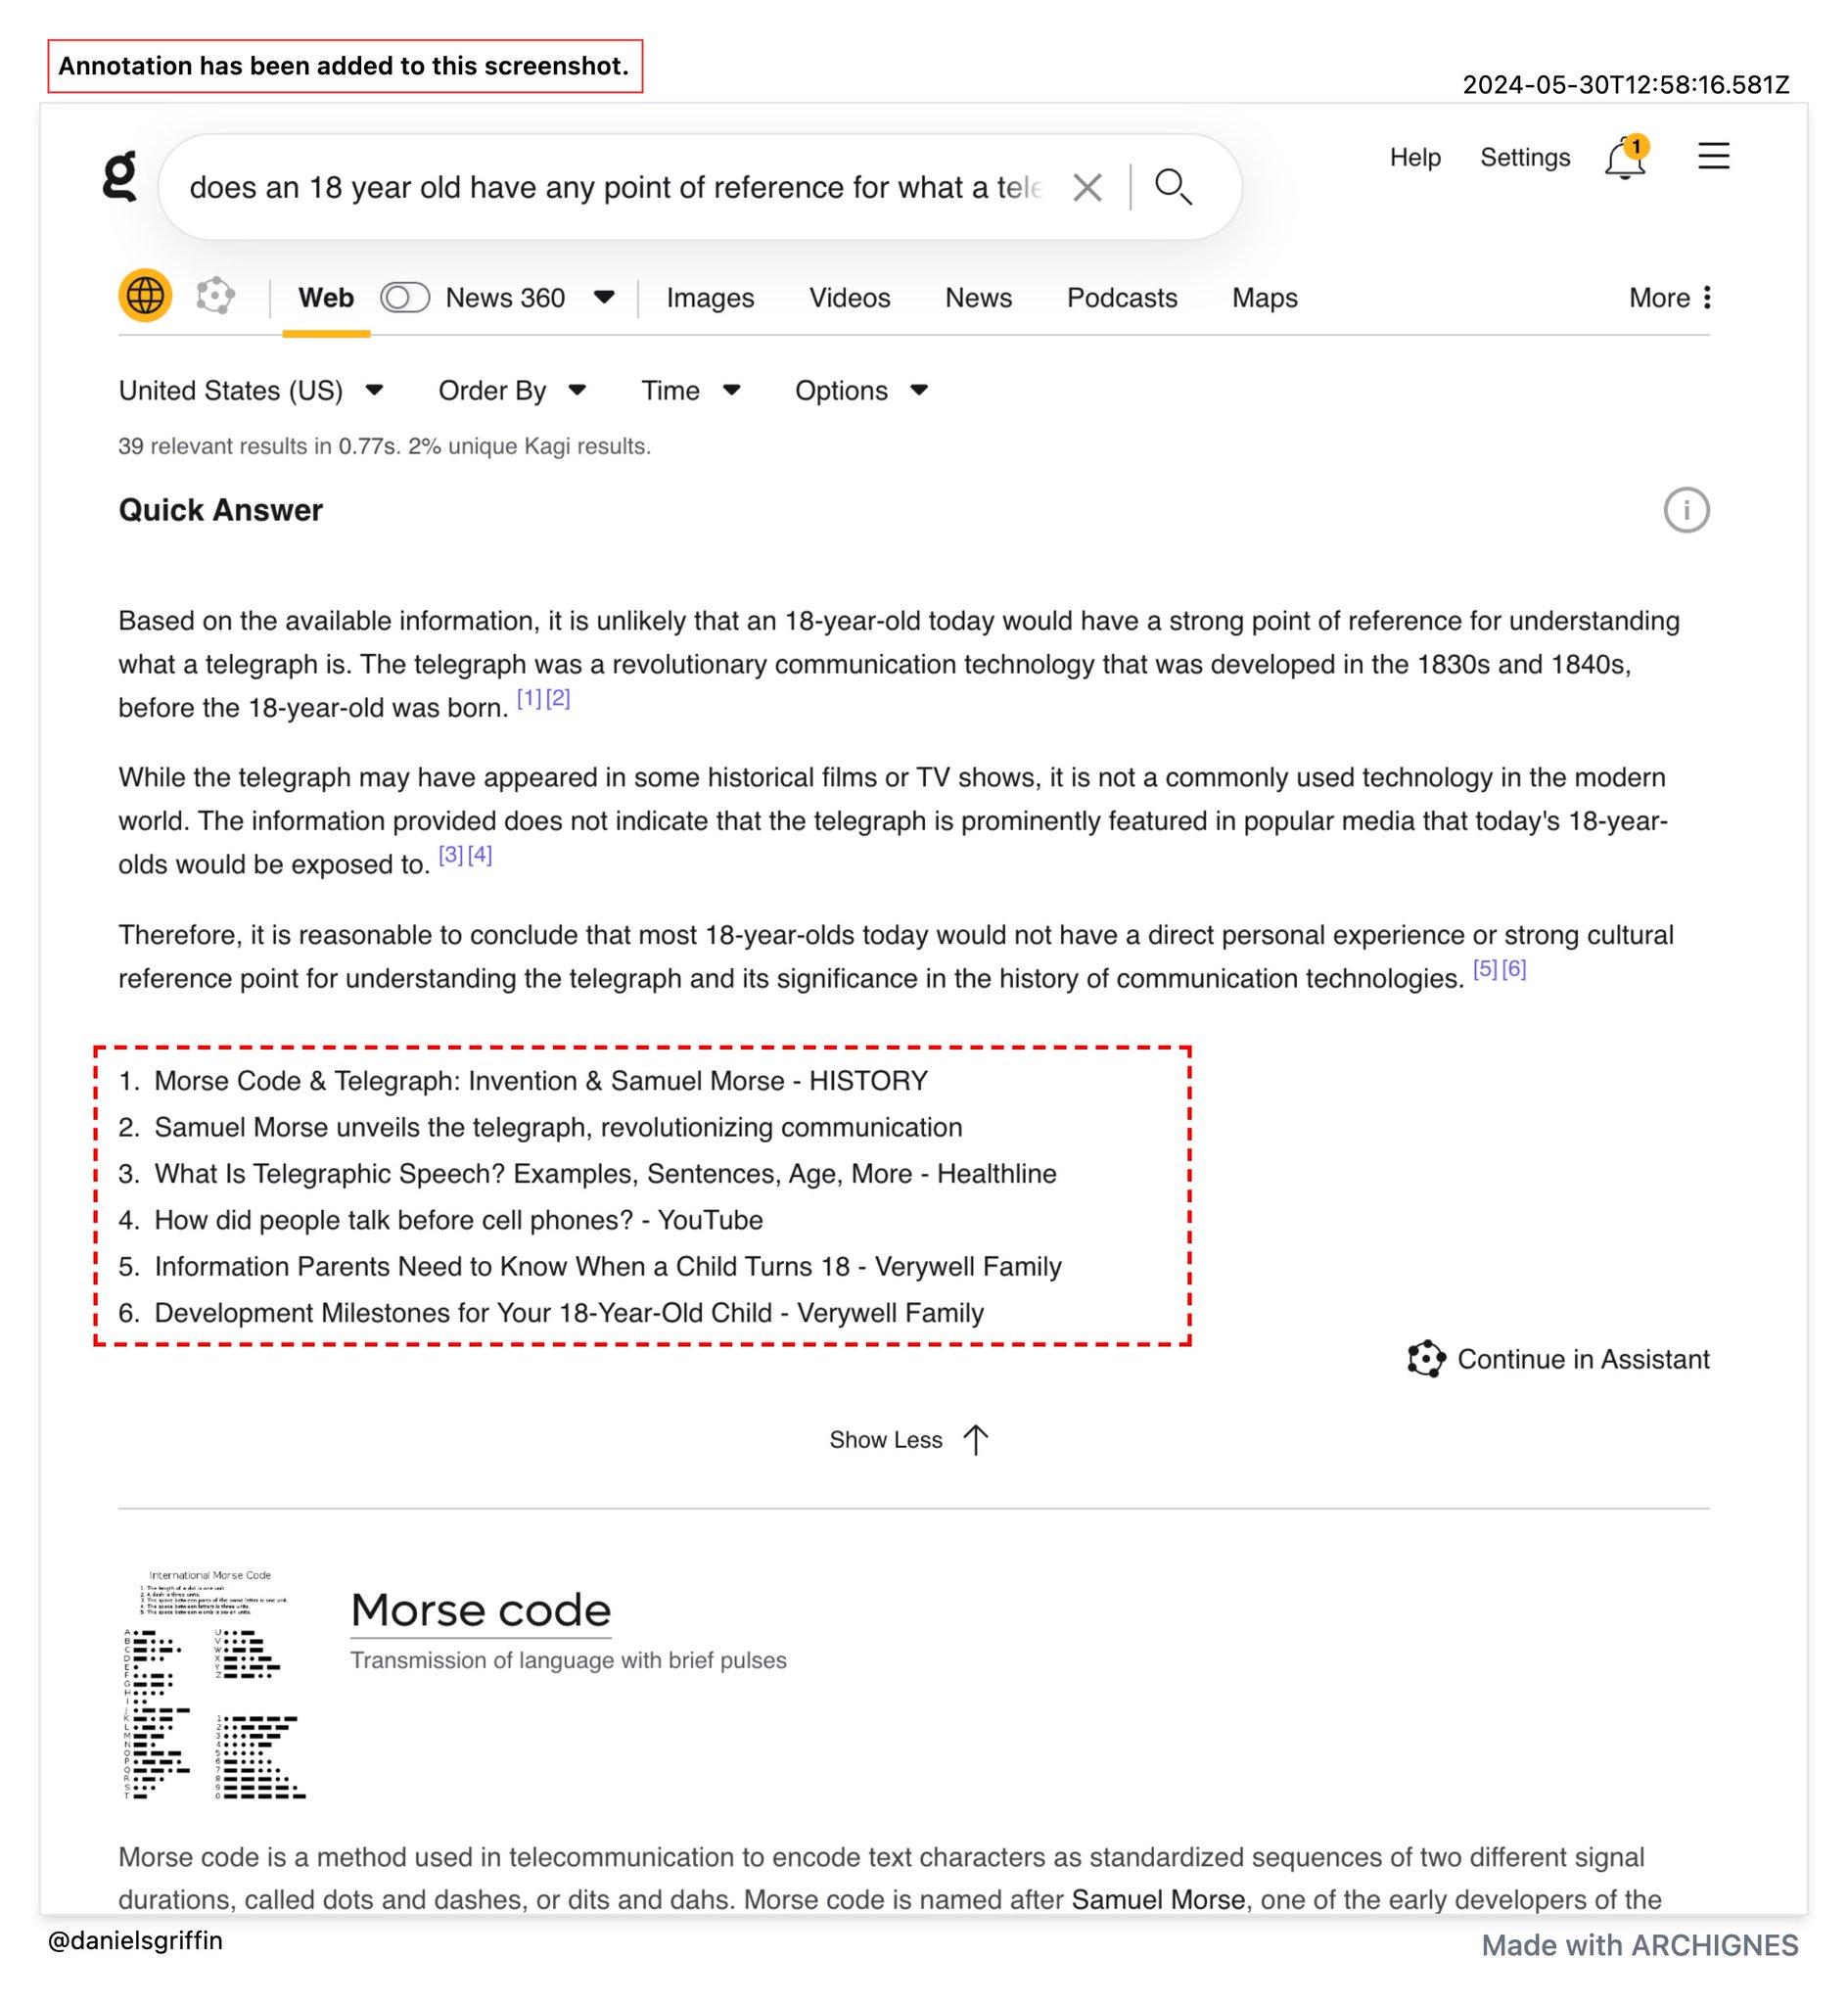1848x2005 pixels.
Task: Open Quick Answer info icon
Action: pyautogui.click(x=1686, y=511)
